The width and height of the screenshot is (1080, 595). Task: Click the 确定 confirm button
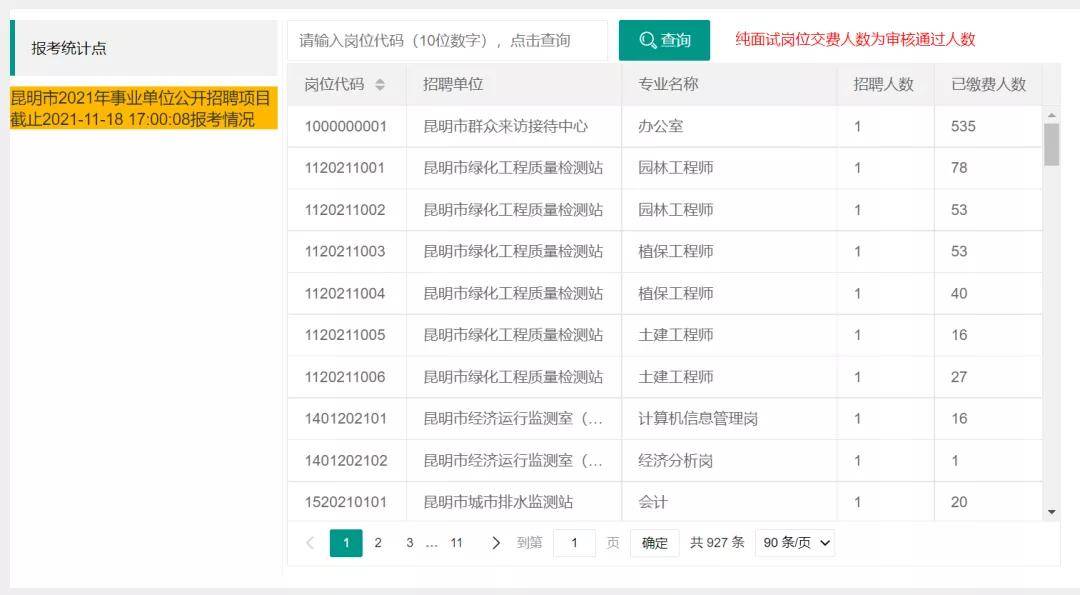coord(654,543)
